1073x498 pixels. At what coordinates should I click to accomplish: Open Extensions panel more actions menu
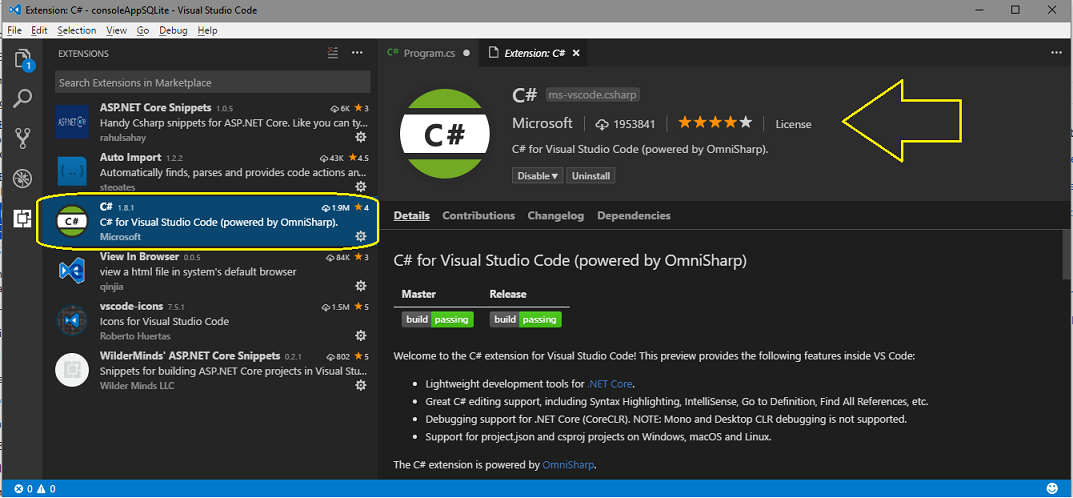357,53
